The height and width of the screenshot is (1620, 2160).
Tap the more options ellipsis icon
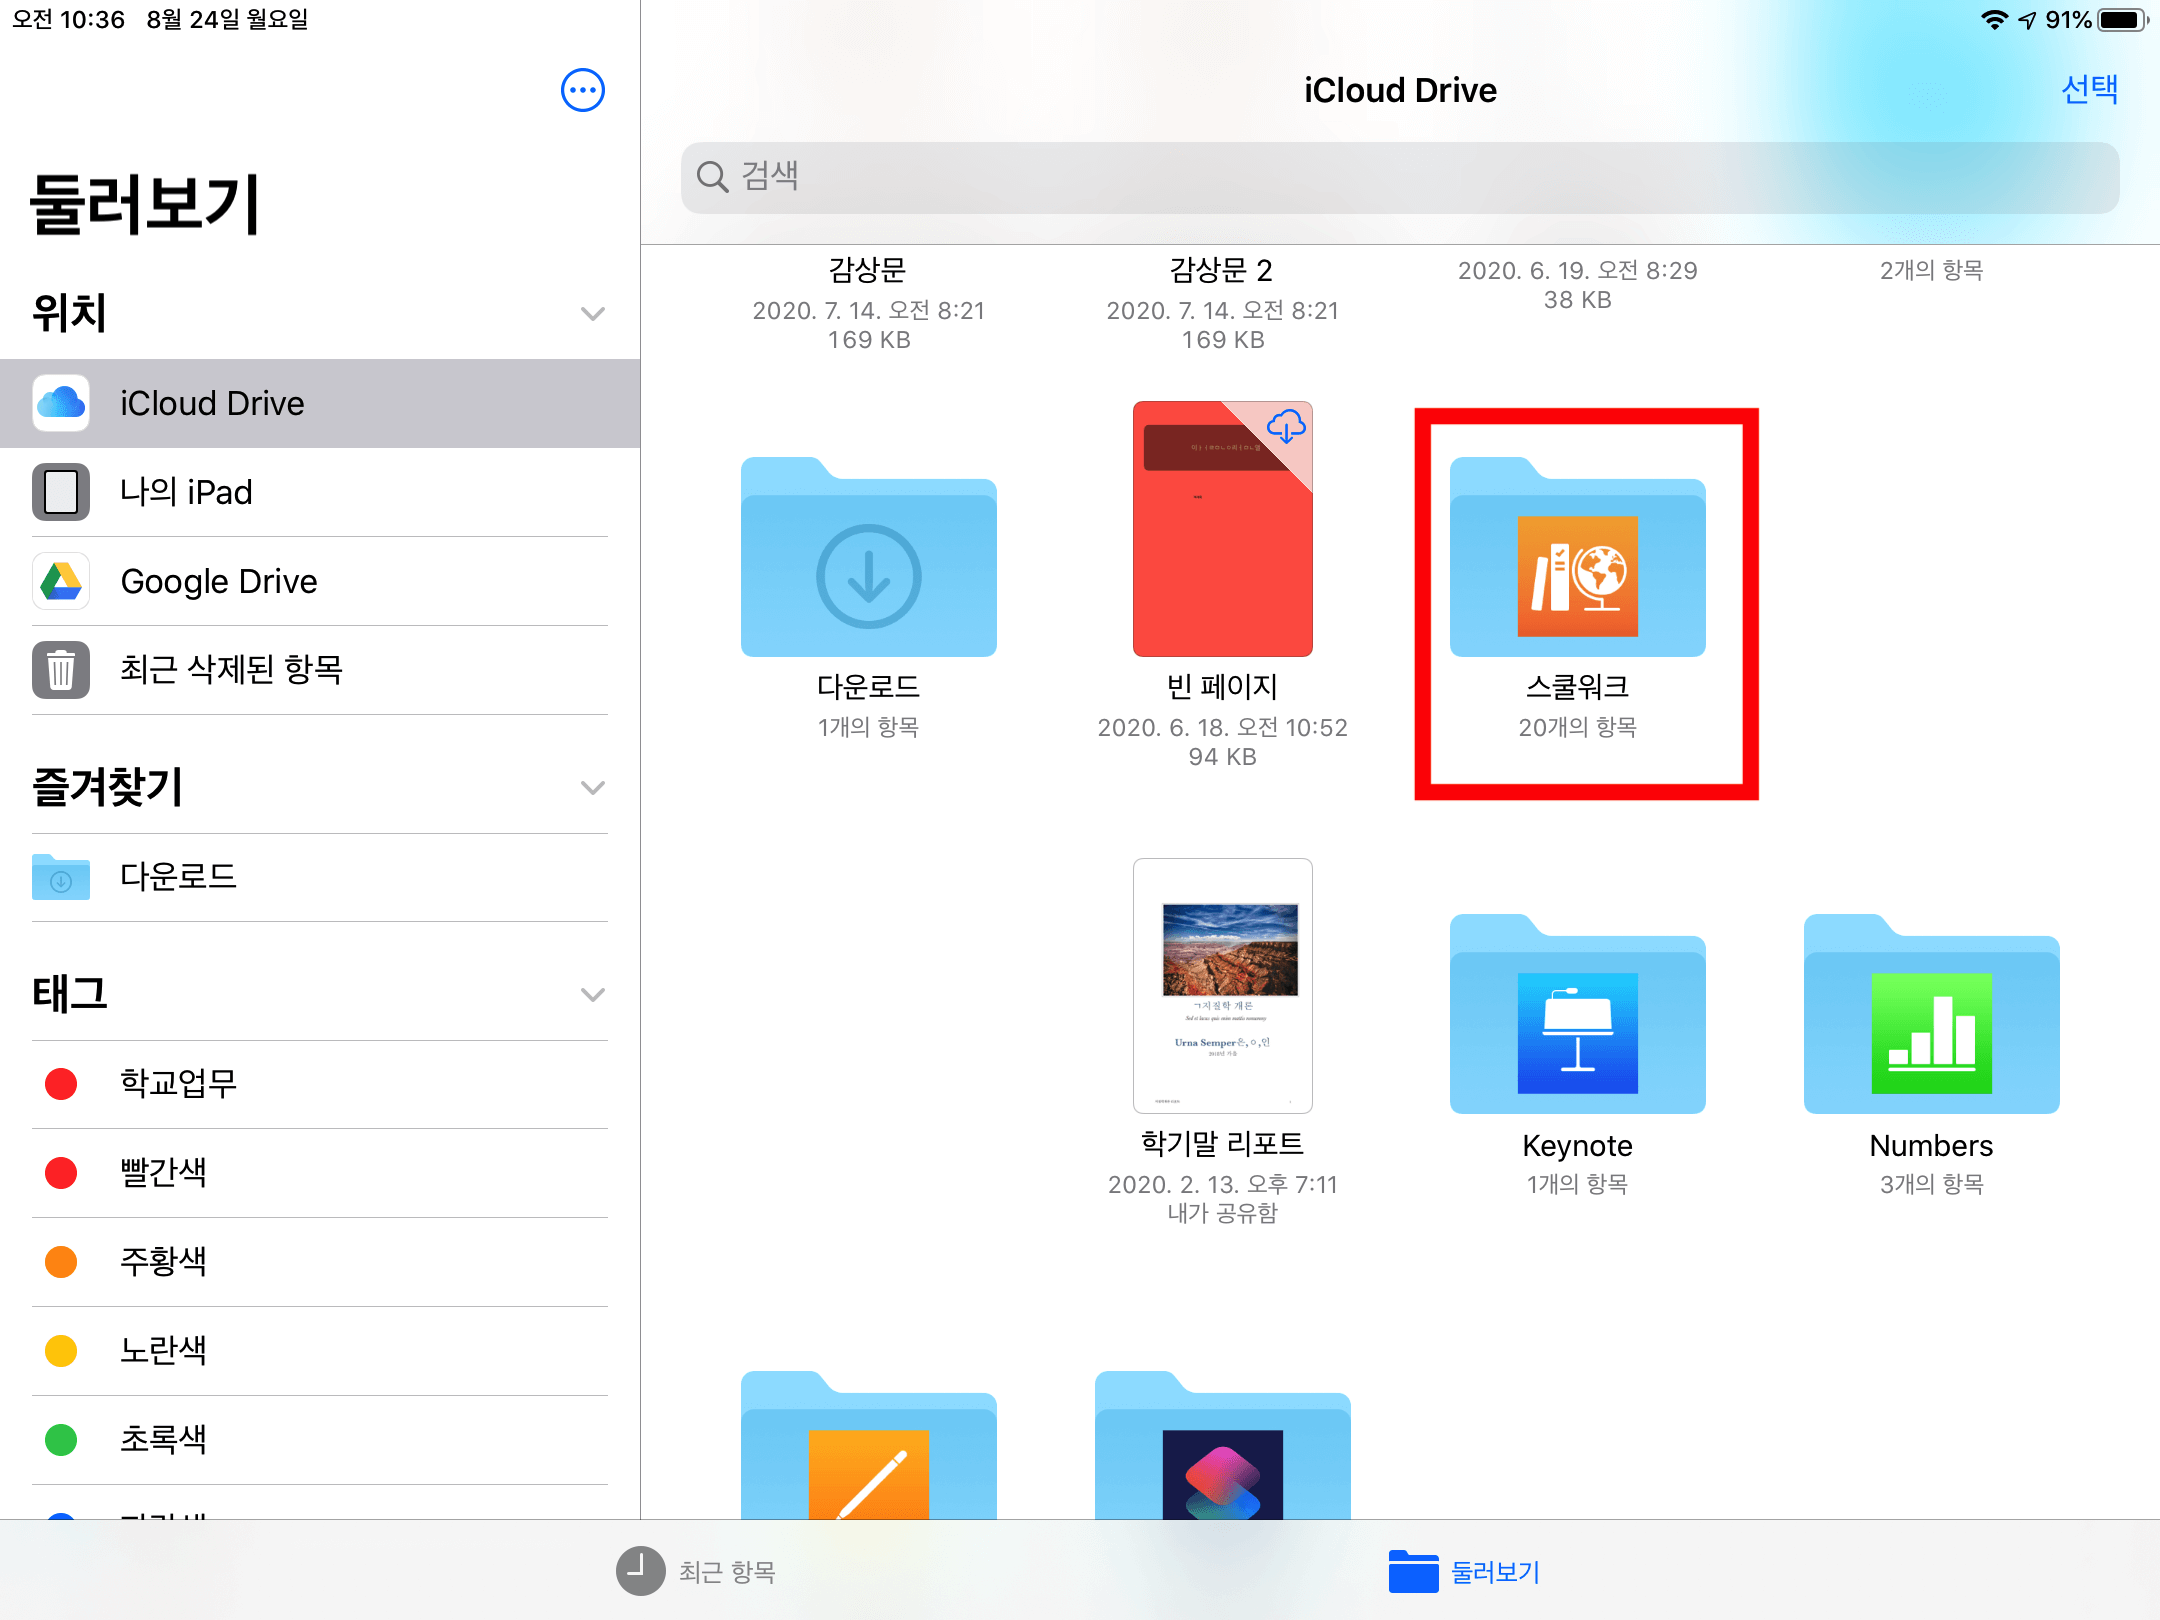click(583, 91)
